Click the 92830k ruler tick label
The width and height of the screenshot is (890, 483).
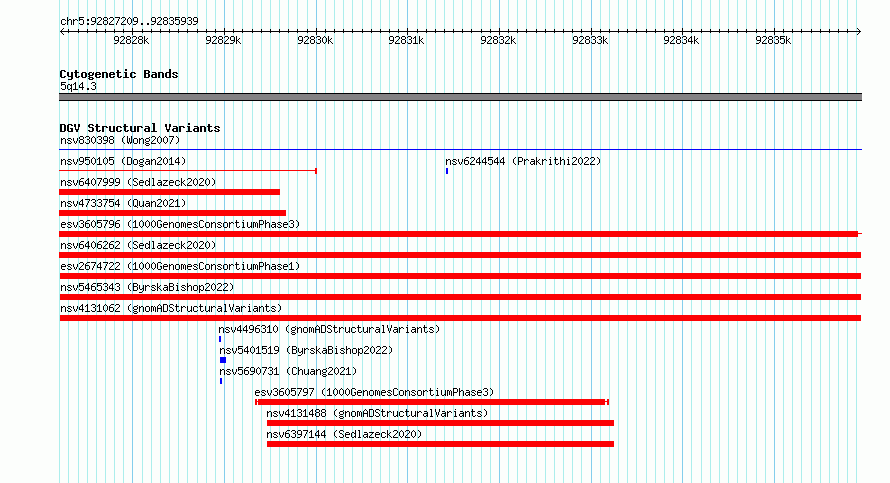(x=315, y=40)
